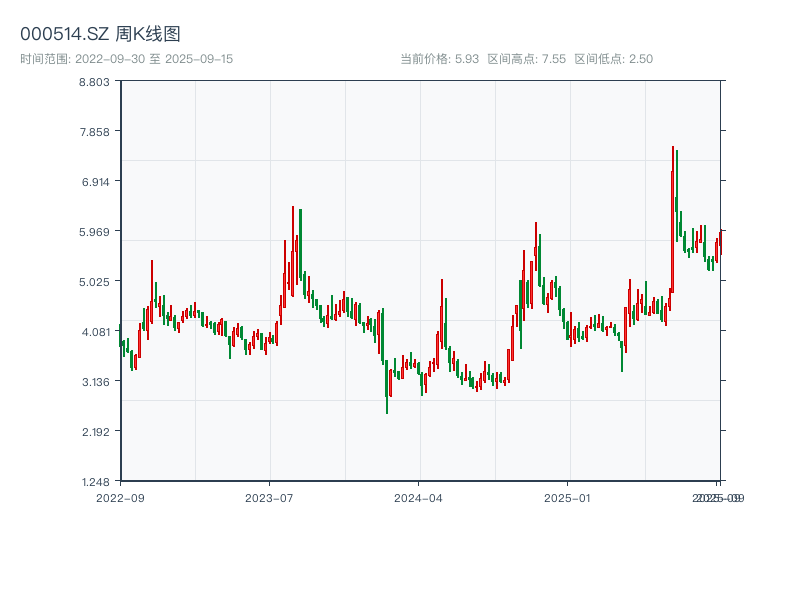
Task: Click the y-axis value 3.136
Action: (95, 382)
